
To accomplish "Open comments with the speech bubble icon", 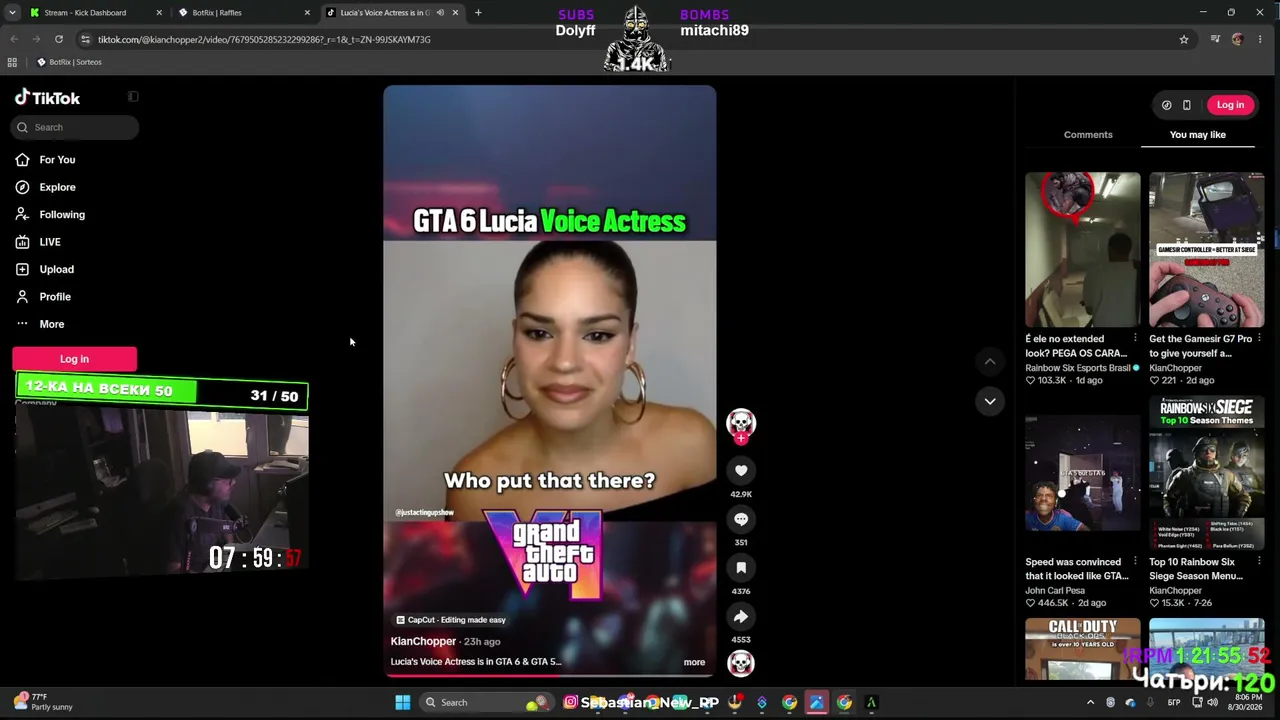I will (x=741, y=519).
